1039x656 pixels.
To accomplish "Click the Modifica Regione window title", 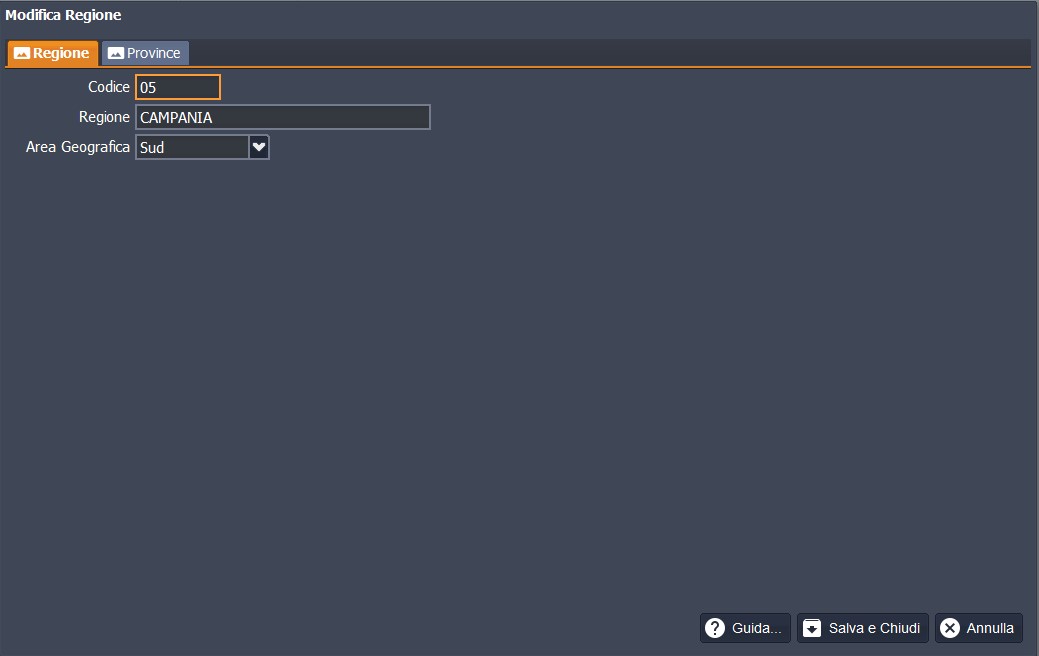I will 64,15.
